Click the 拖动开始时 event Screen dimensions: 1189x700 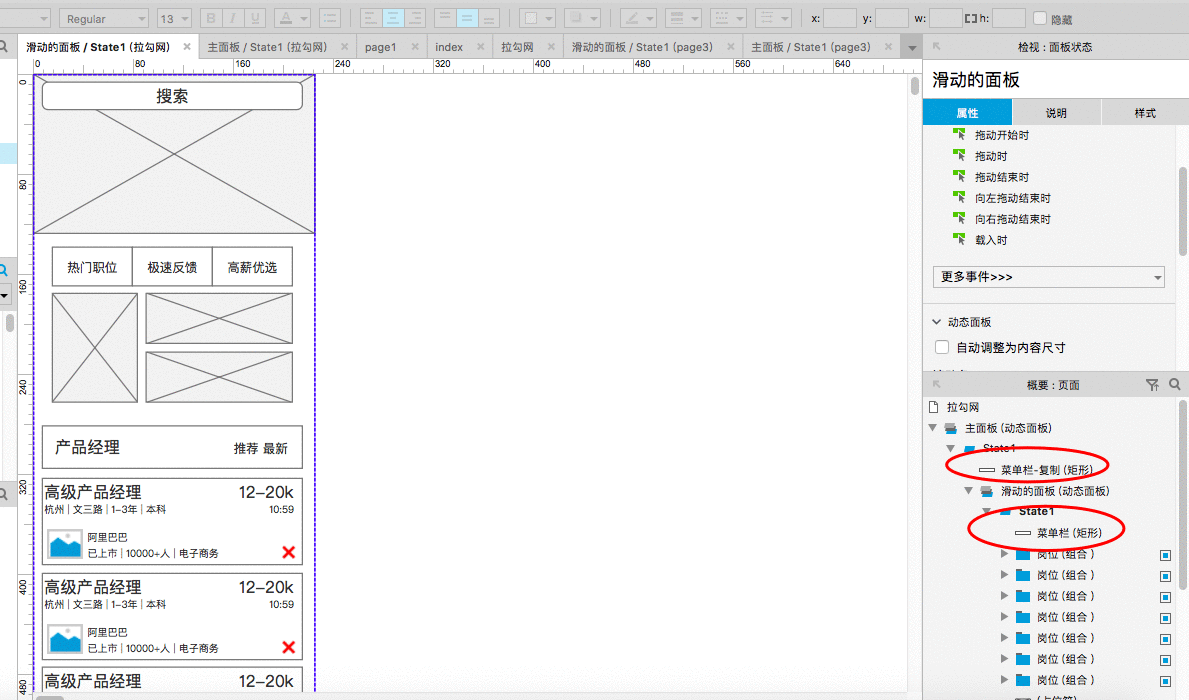(x=1001, y=135)
